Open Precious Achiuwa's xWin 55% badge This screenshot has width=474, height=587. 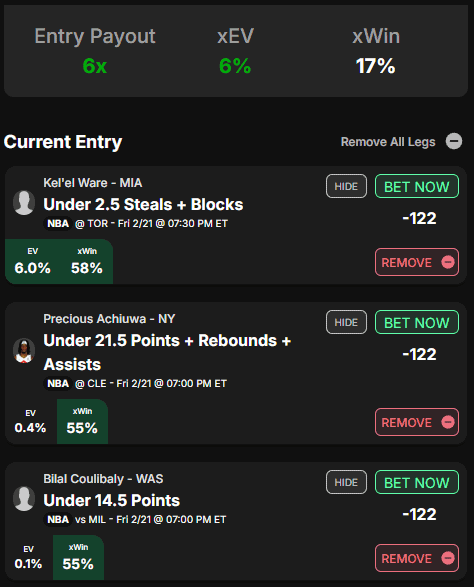pos(82,422)
